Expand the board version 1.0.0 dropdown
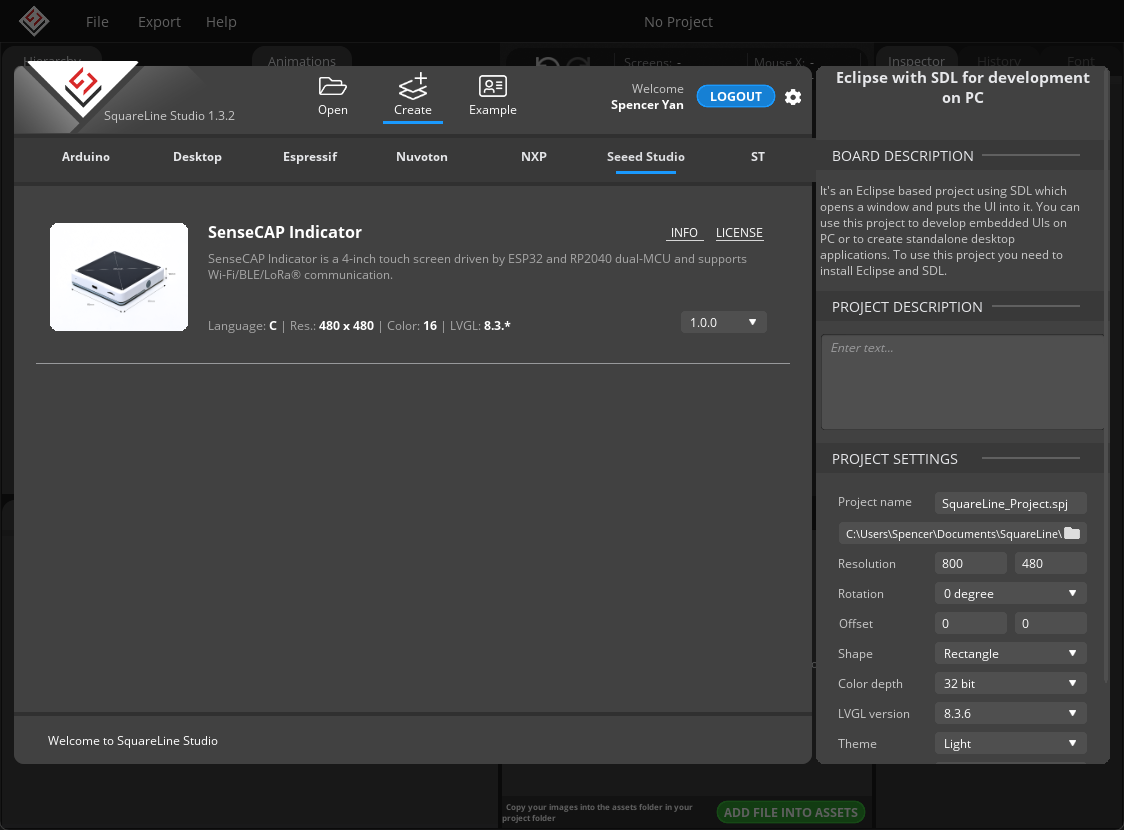Image resolution: width=1124 pixels, height=830 pixels. point(723,323)
